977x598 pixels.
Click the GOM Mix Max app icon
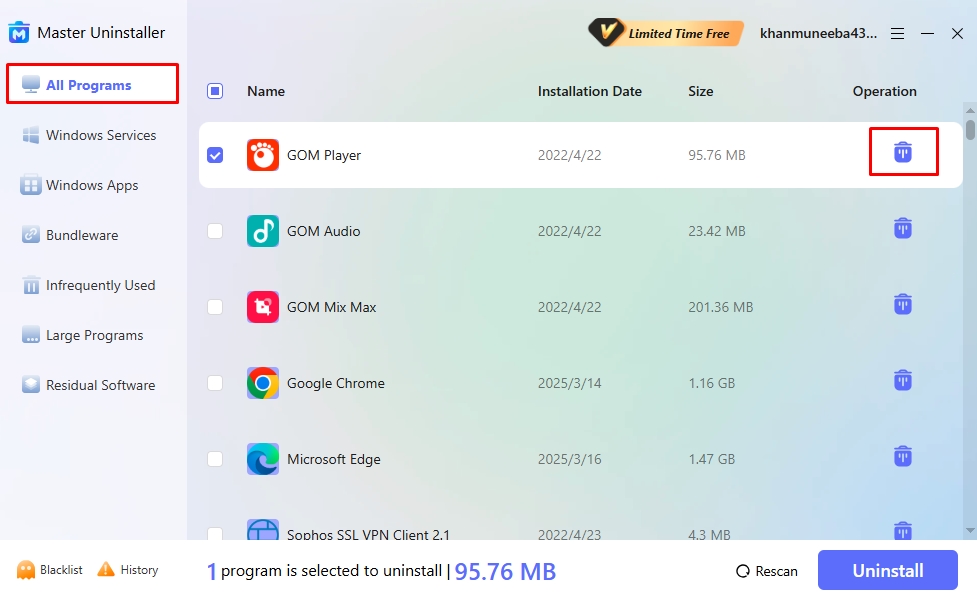[x=262, y=307]
